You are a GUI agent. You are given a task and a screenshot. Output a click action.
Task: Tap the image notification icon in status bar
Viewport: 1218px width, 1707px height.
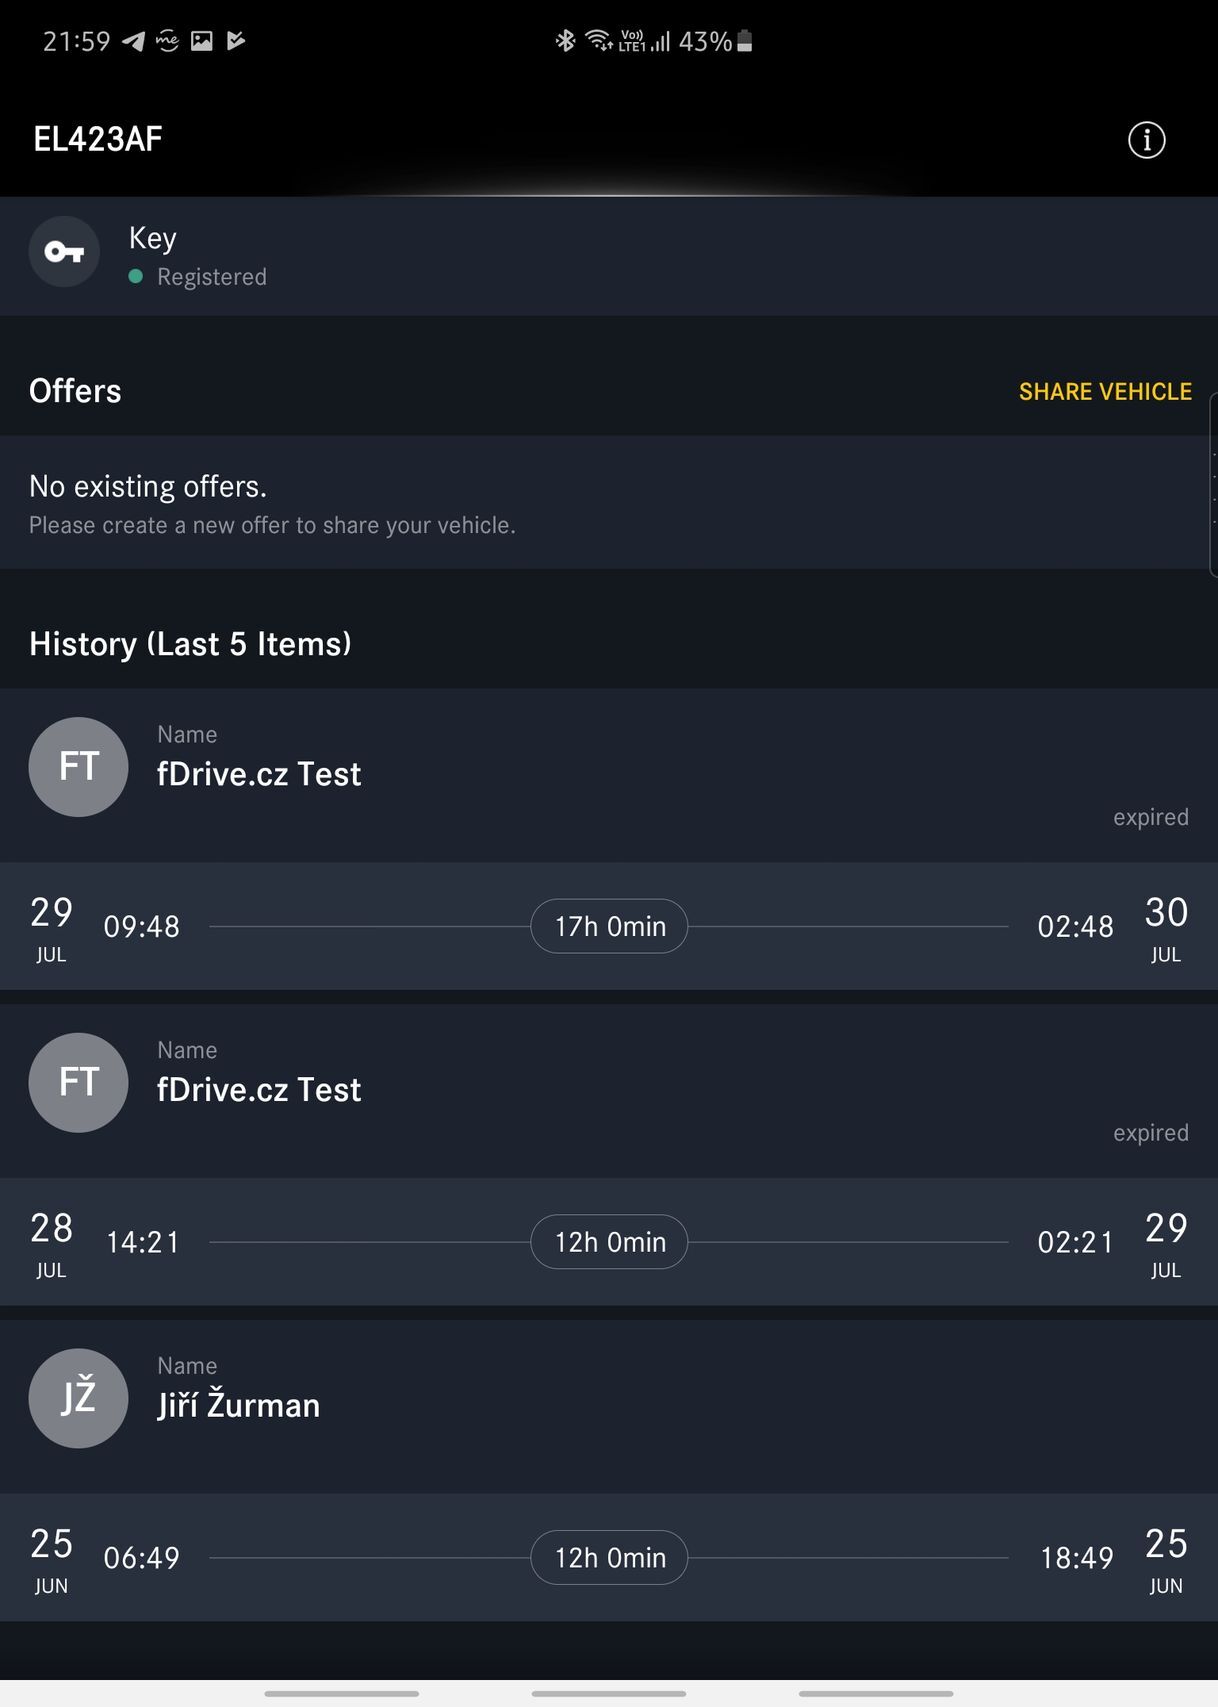point(202,41)
